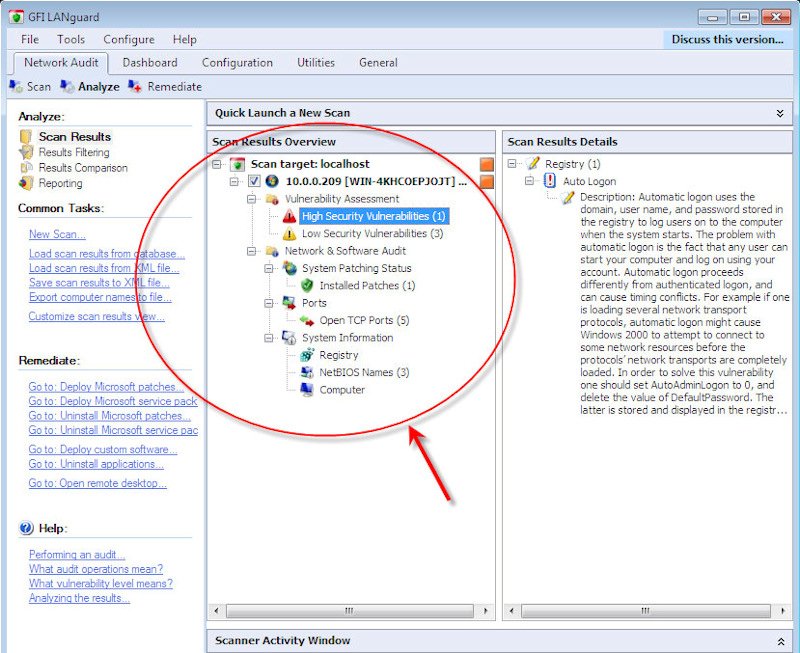
Task: Click the Results Filtering icon
Action: coord(26,152)
